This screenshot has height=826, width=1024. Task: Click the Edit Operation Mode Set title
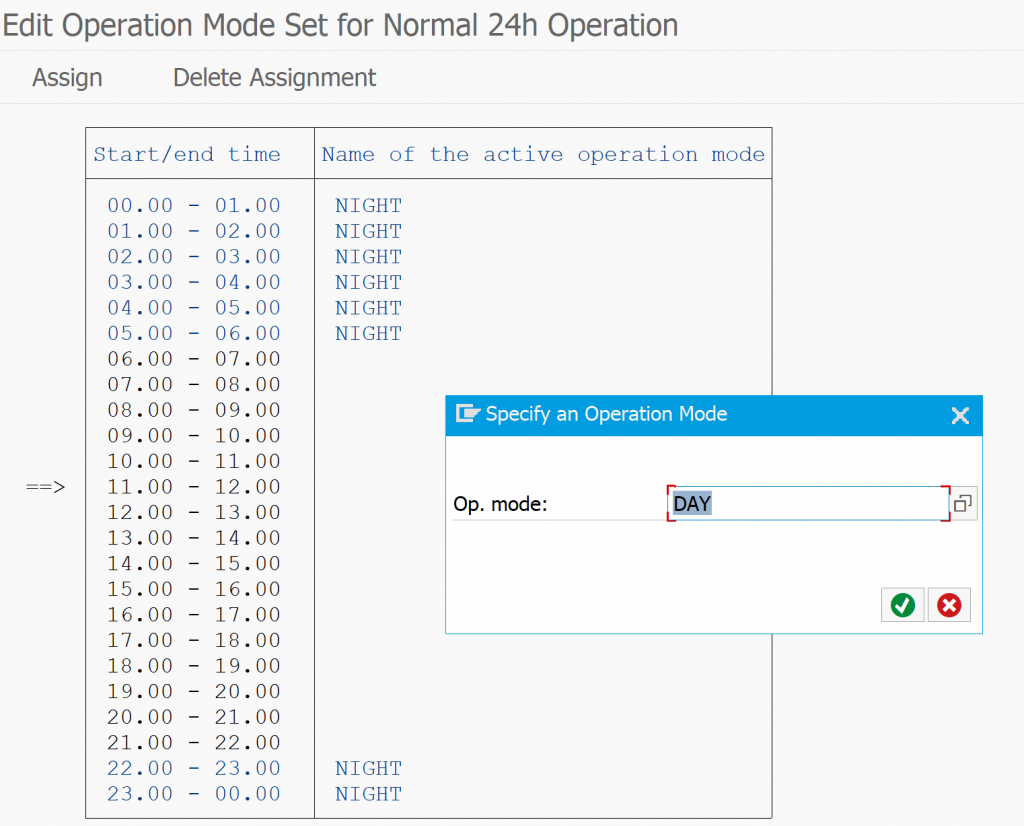(x=340, y=24)
